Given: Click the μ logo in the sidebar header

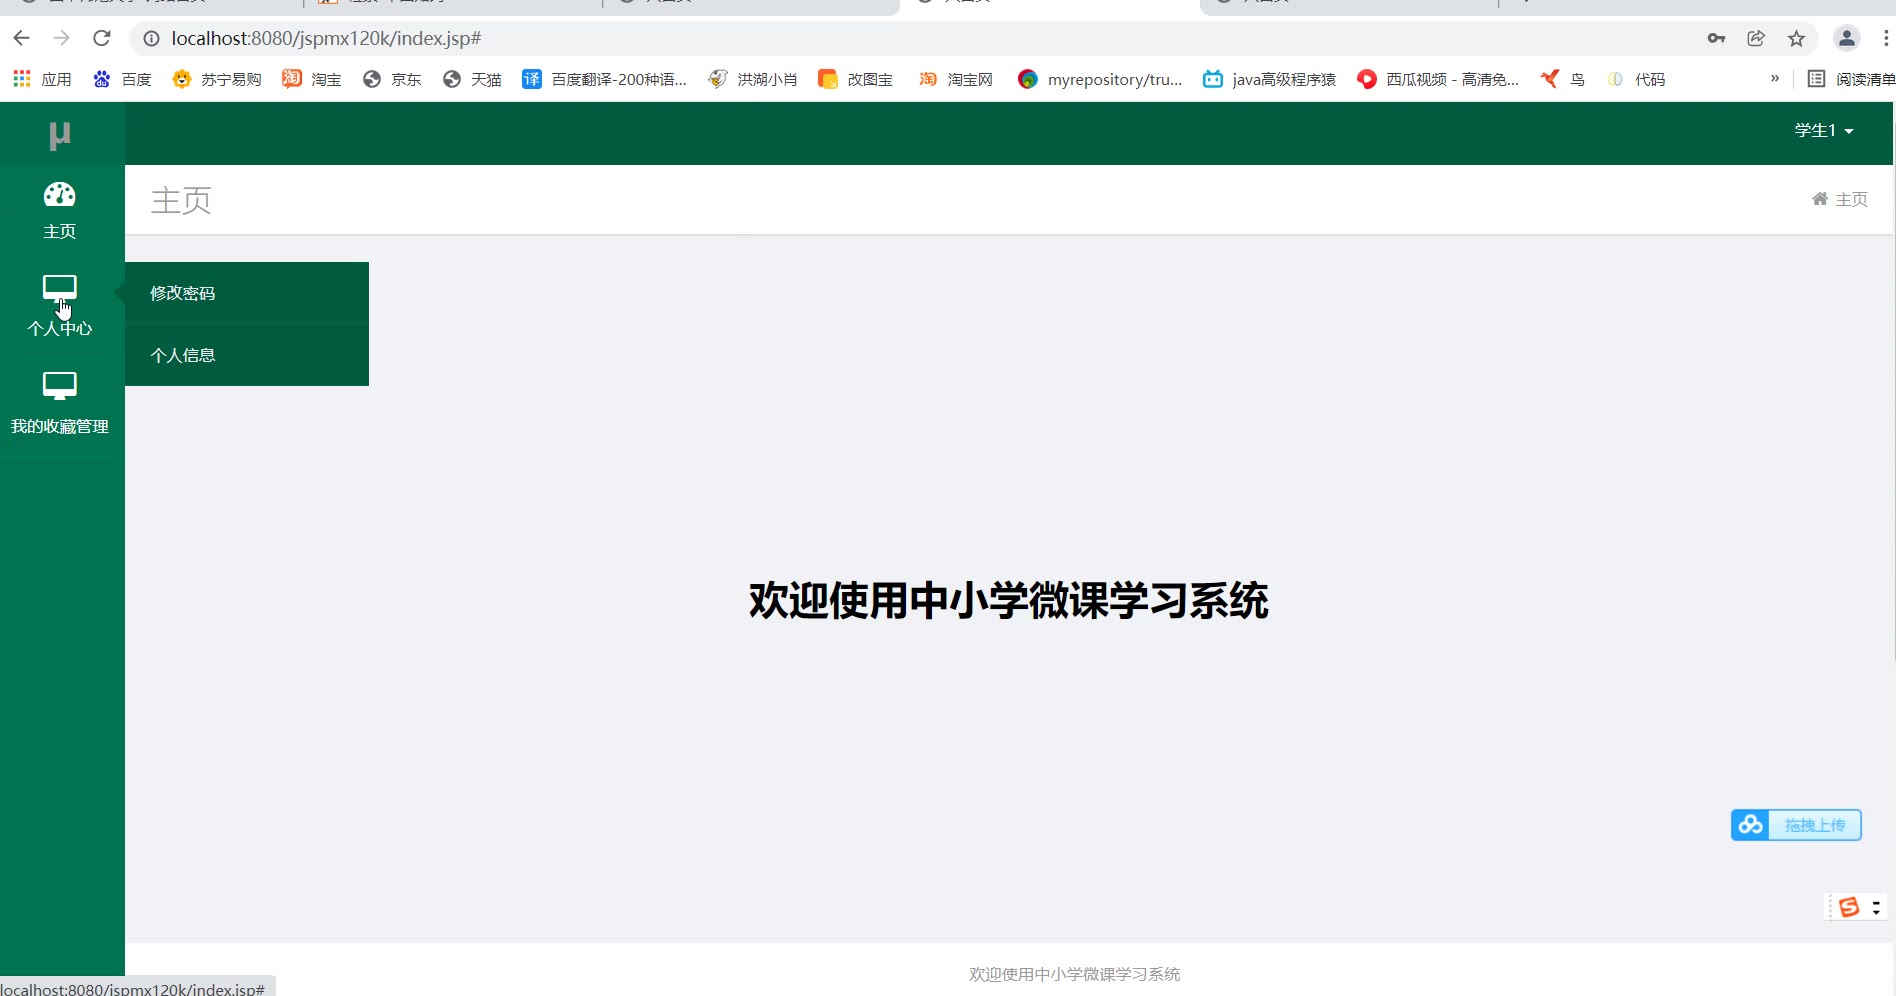Looking at the screenshot, I should (60, 134).
